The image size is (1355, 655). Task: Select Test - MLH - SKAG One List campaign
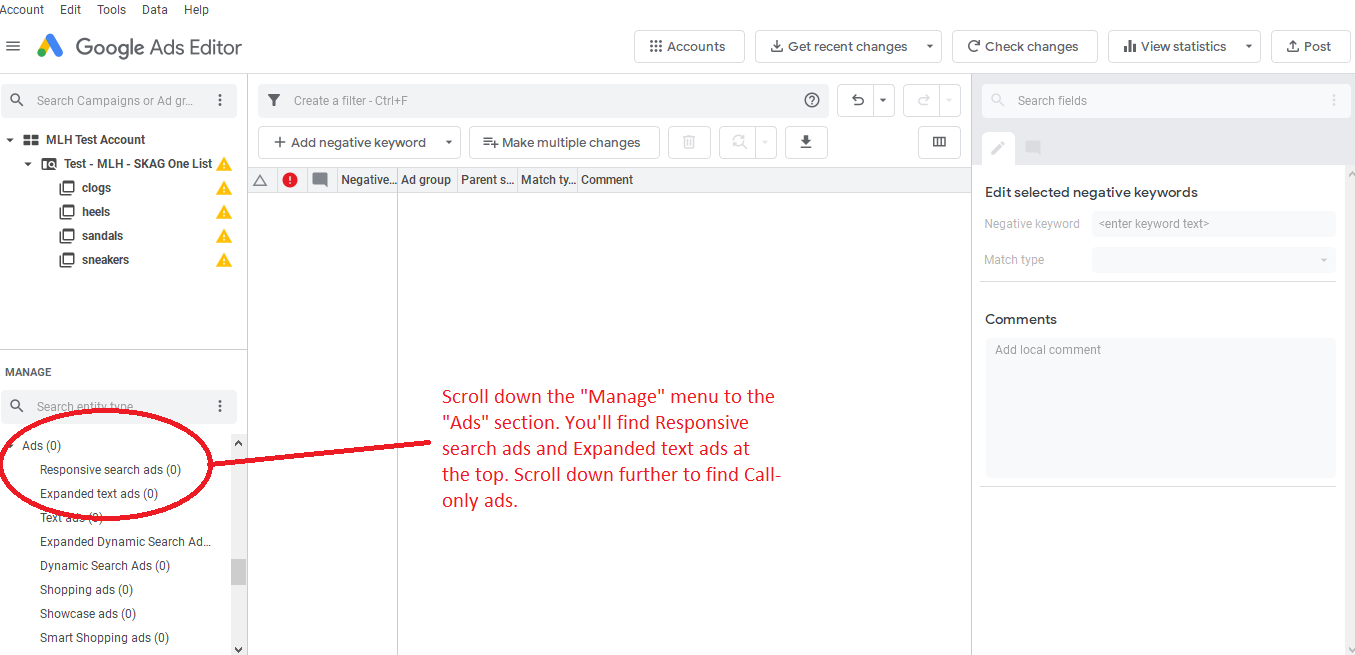138,164
